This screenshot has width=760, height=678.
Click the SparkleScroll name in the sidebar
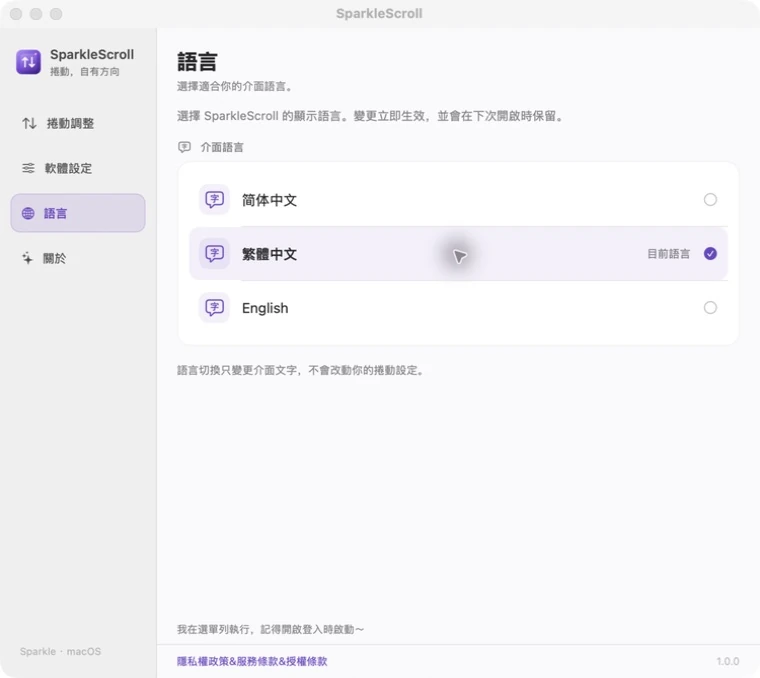click(x=92, y=54)
